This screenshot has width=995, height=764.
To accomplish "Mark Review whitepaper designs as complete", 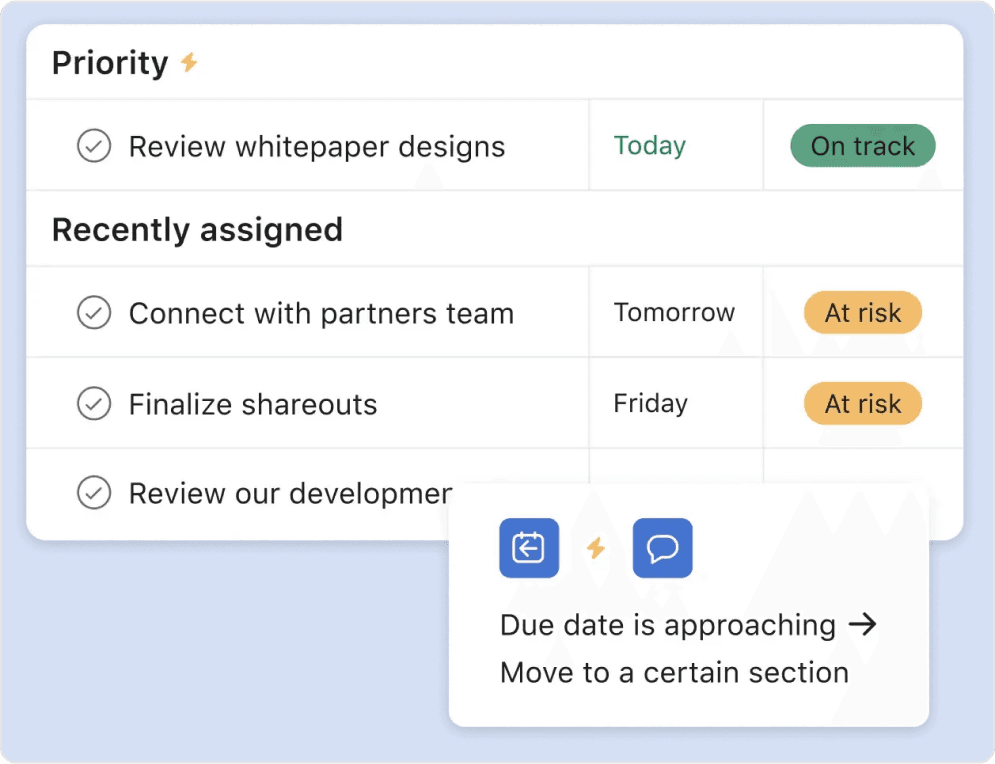I will 94,146.
